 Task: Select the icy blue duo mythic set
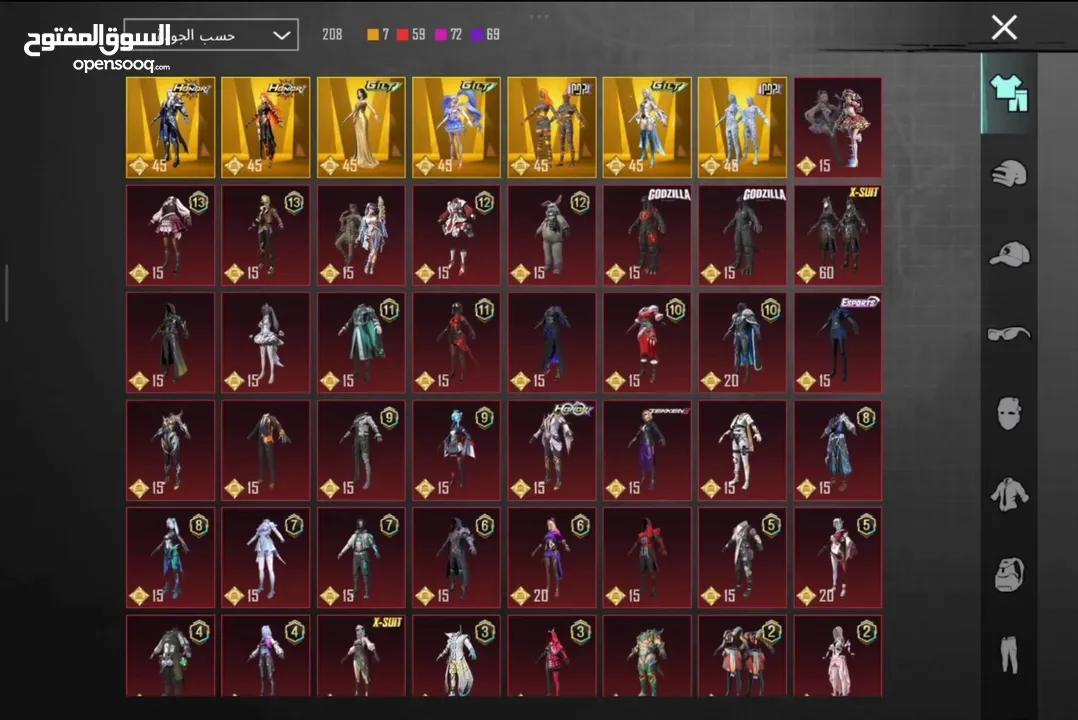pyautogui.click(x=742, y=127)
